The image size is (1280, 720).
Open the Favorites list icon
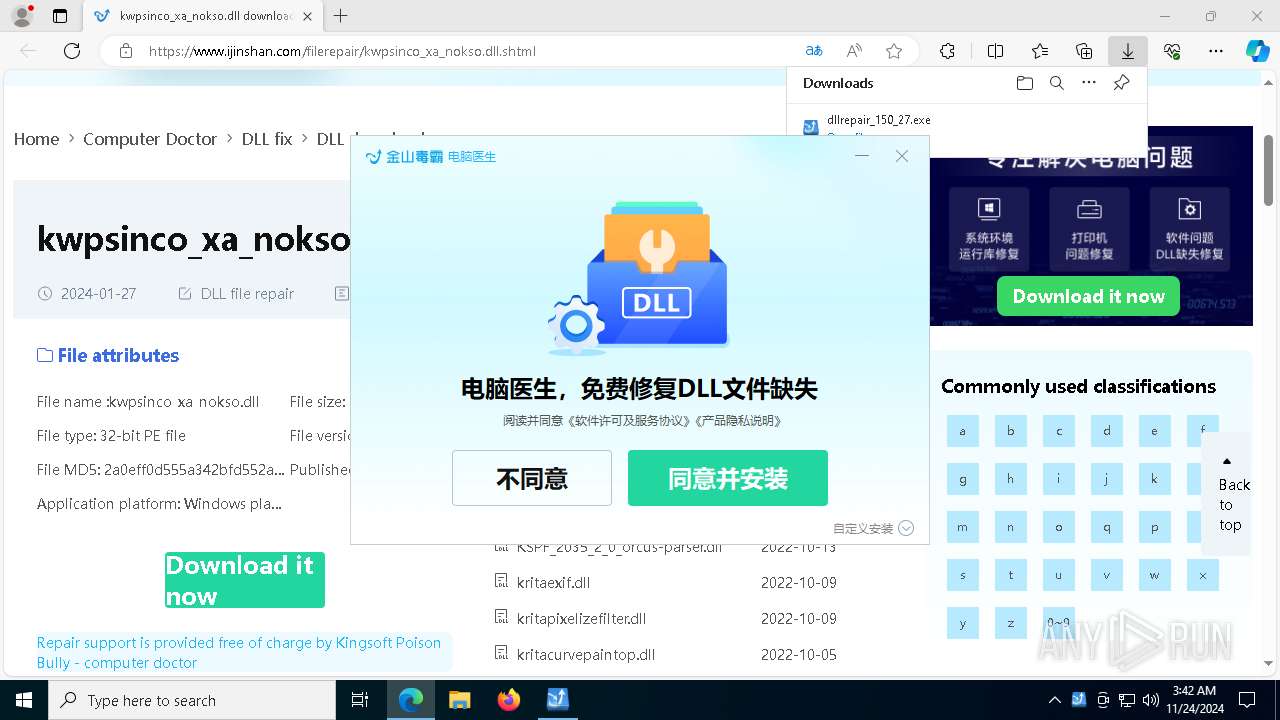click(x=1040, y=51)
